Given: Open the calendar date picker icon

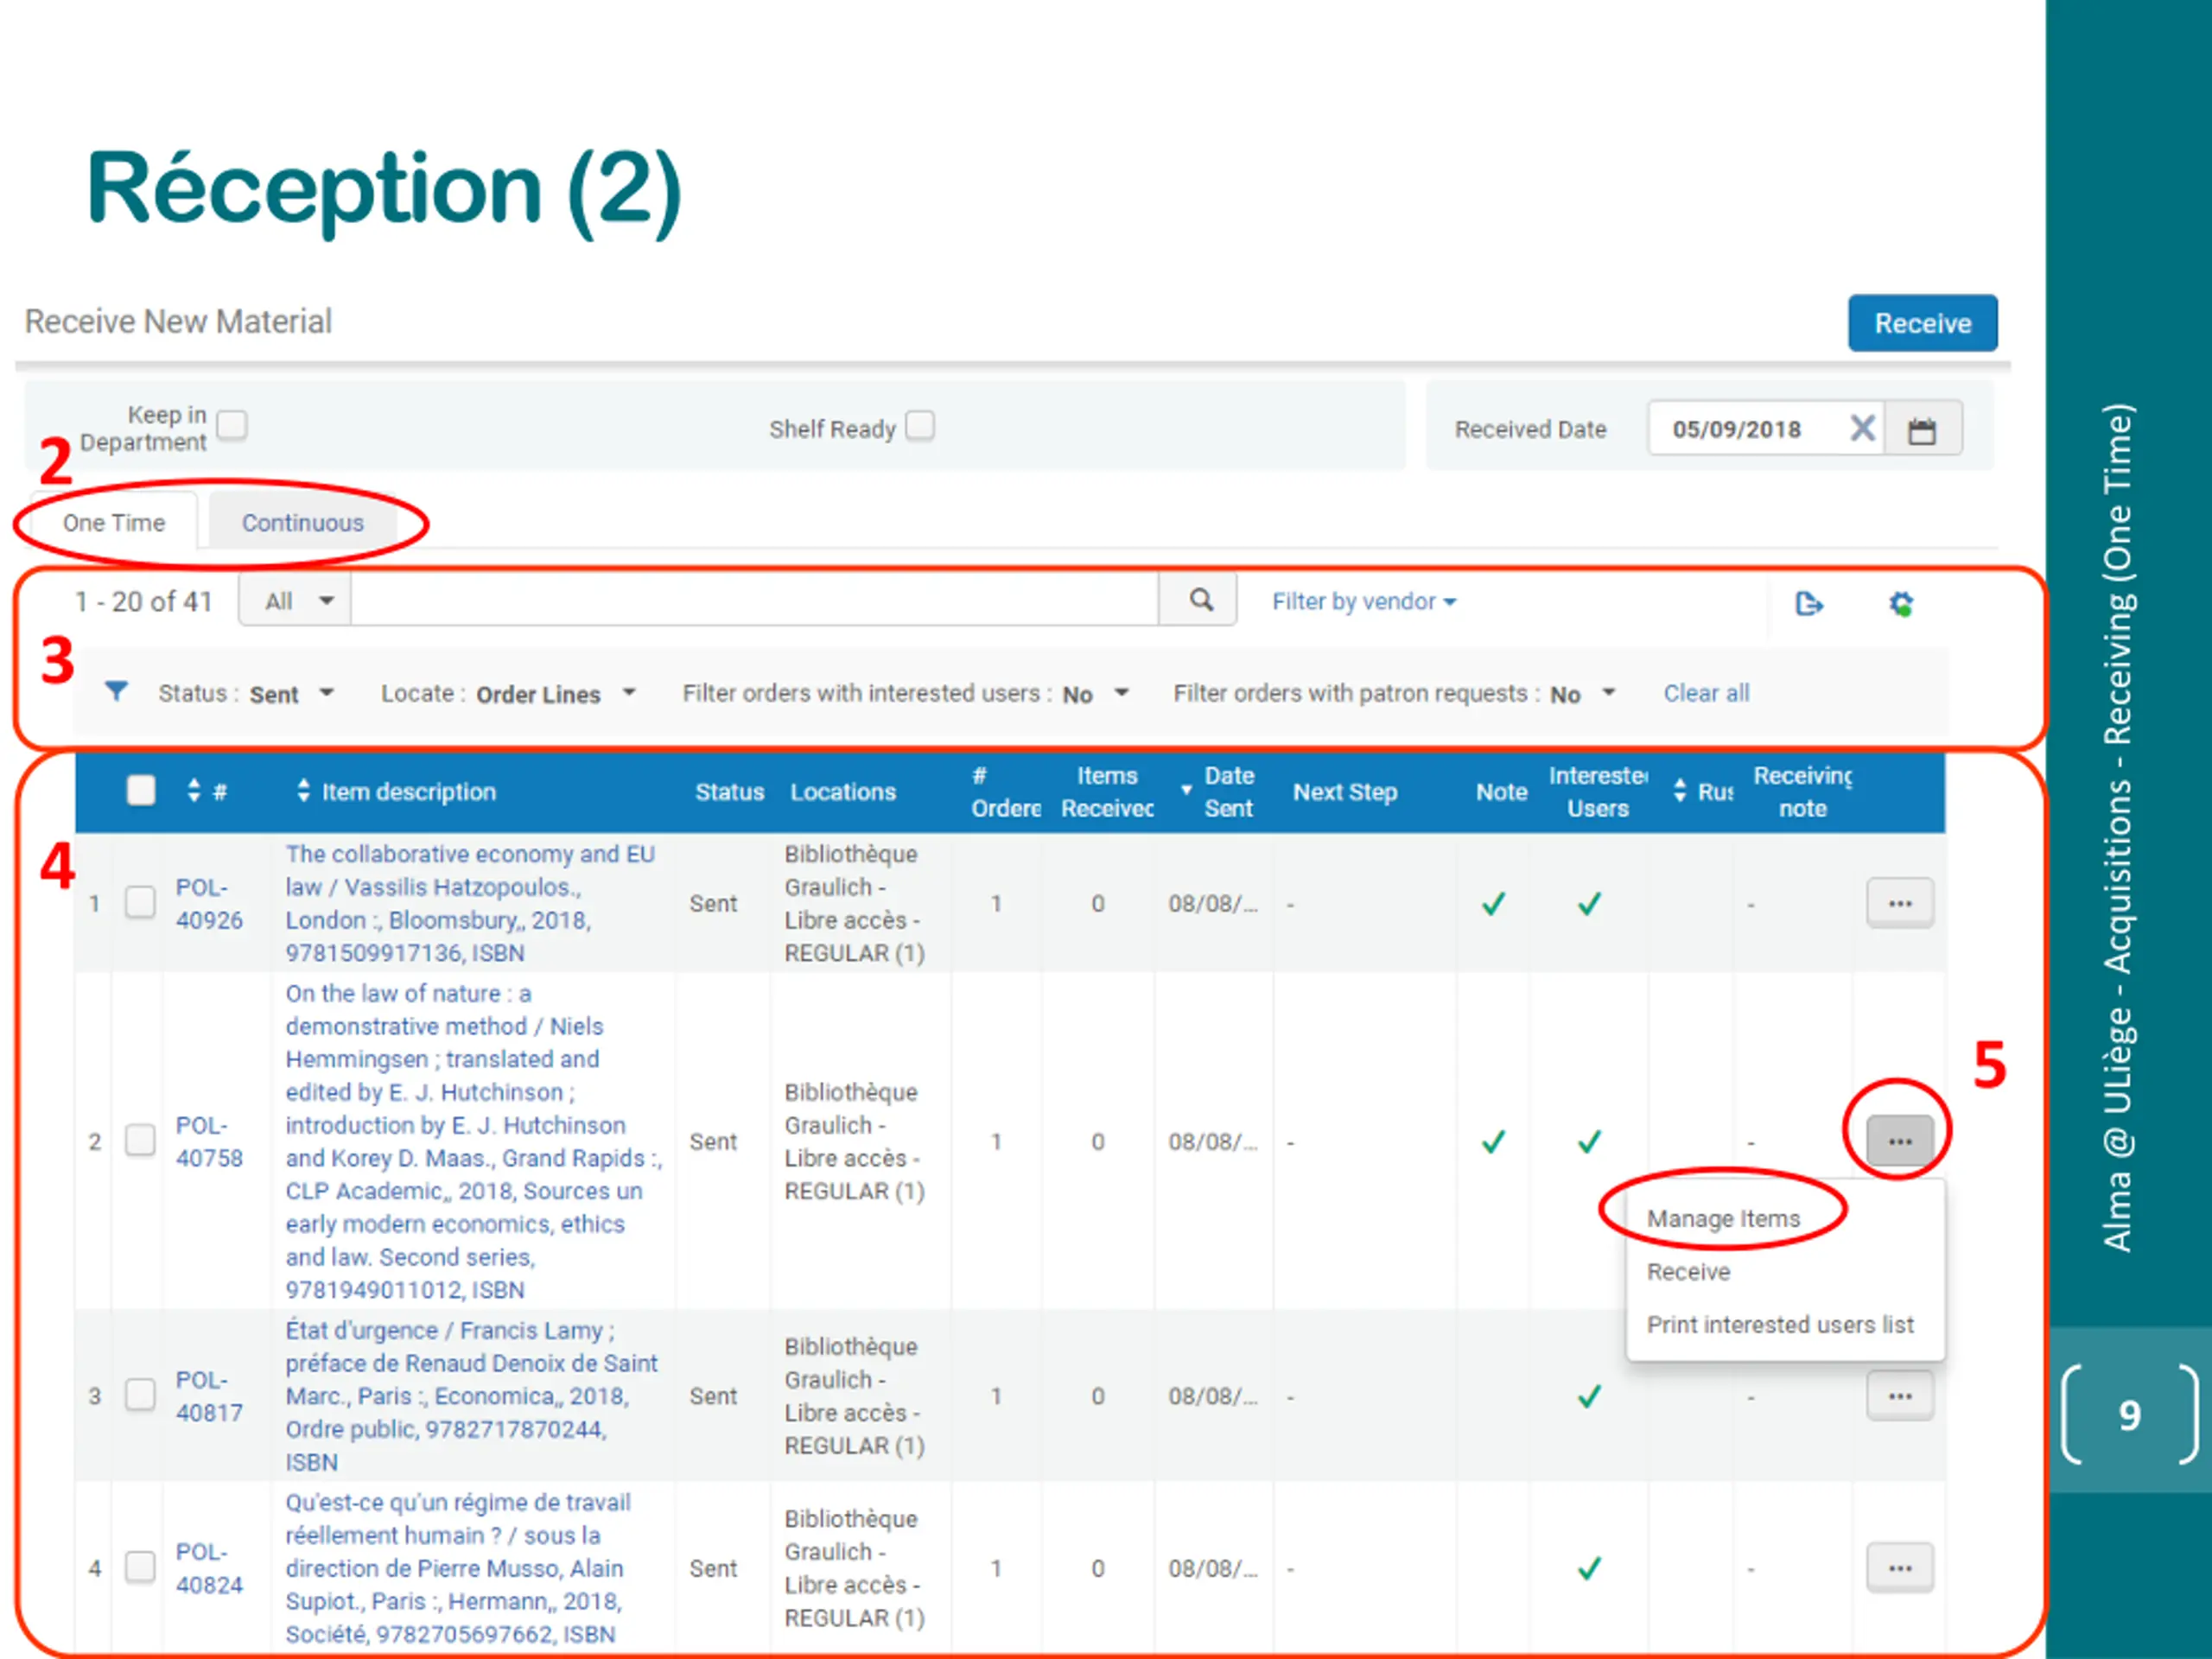Looking at the screenshot, I should (x=1921, y=430).
